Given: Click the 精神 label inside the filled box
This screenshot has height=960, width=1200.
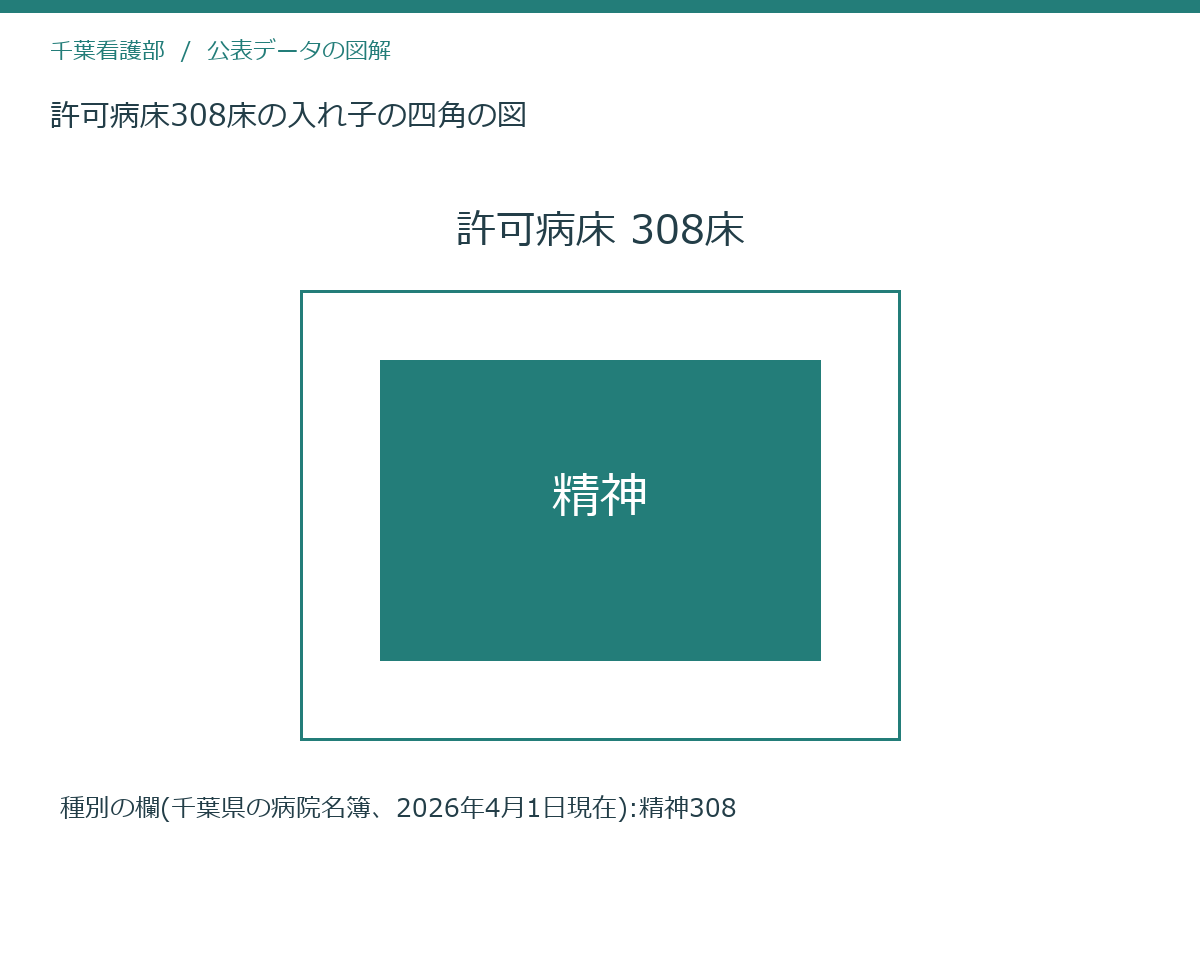Looking at the screenshot, I should coord(600,495).
